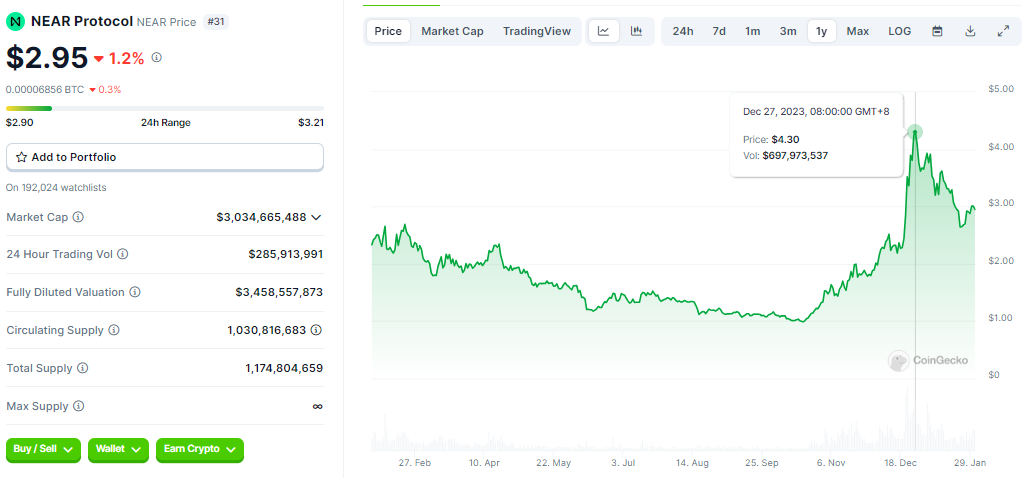Open 24 Hour Trading Vol info icon
This screenshot has height=478, width=1025.
click(x=122, y=254)
